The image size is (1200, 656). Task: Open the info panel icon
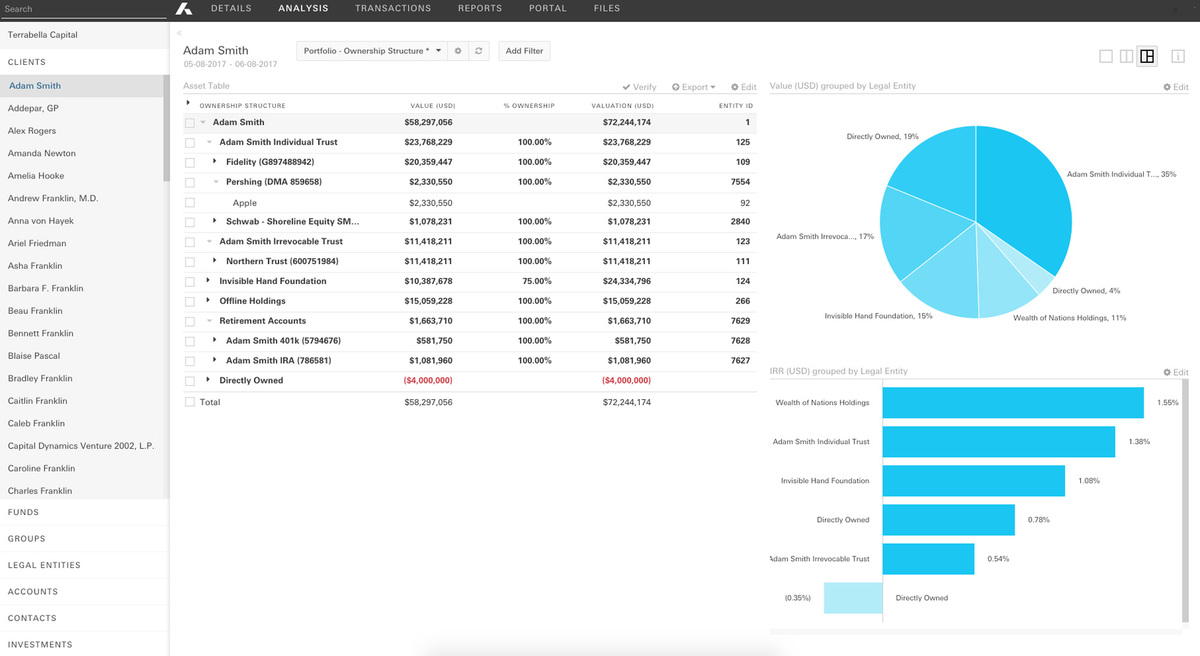(1178, 56)
